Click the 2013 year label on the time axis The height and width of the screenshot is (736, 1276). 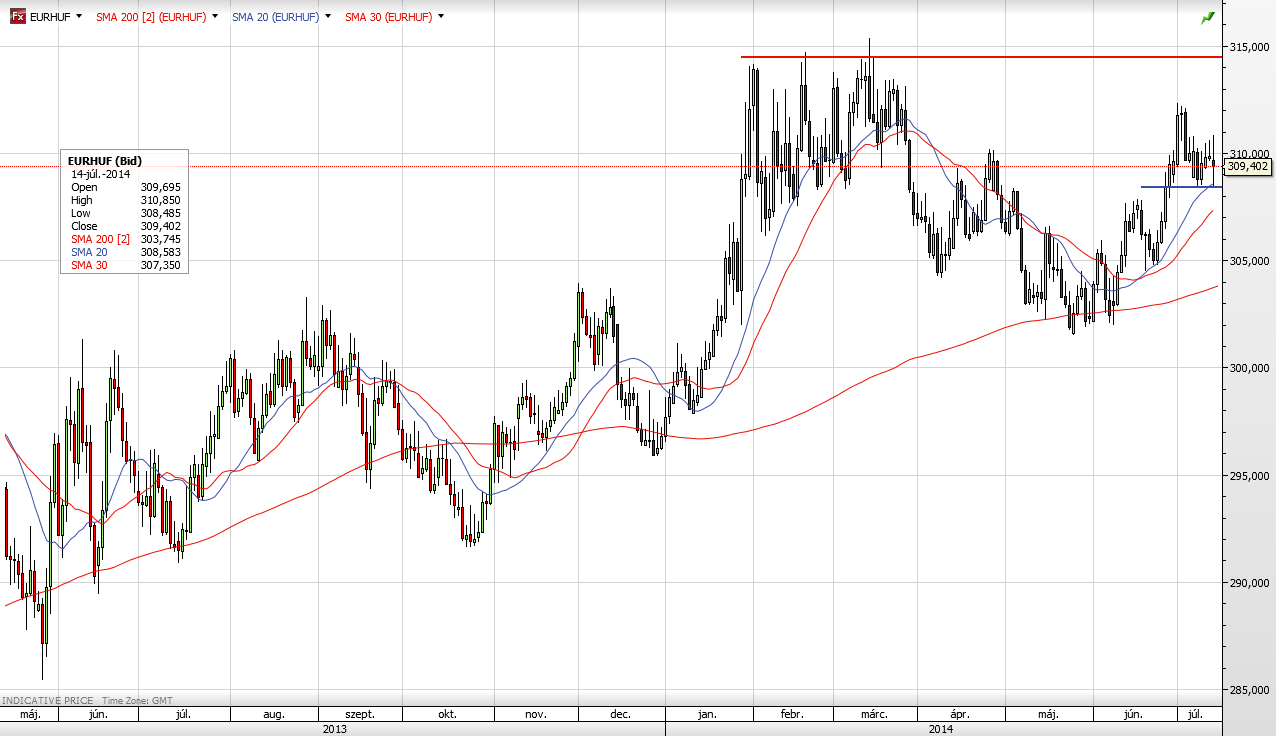pos(333,729)
